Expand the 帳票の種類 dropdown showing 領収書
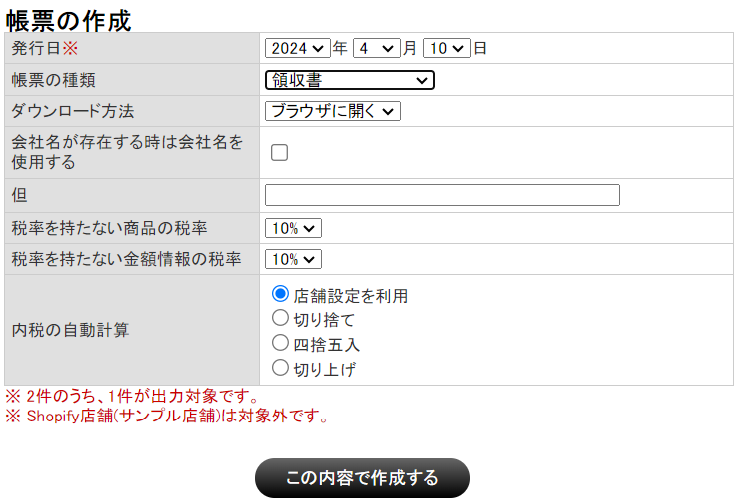The height and width of the screenshot is (504, 742). (349, 80)
